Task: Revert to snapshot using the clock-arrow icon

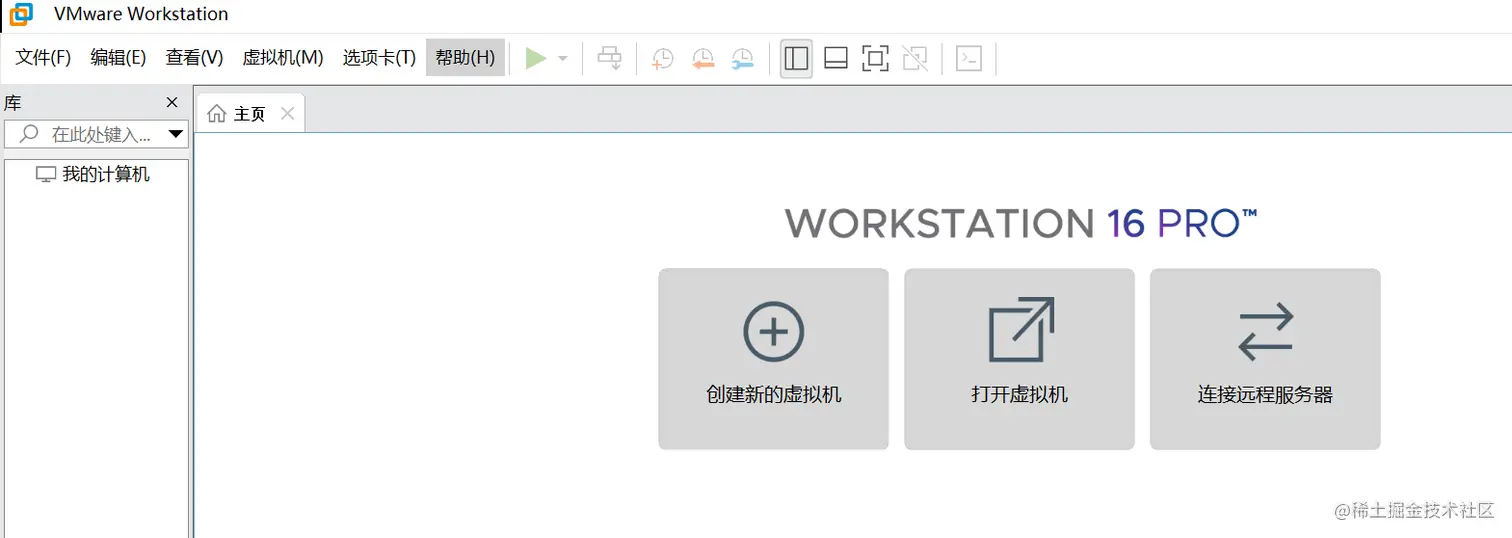Action: 702,59
